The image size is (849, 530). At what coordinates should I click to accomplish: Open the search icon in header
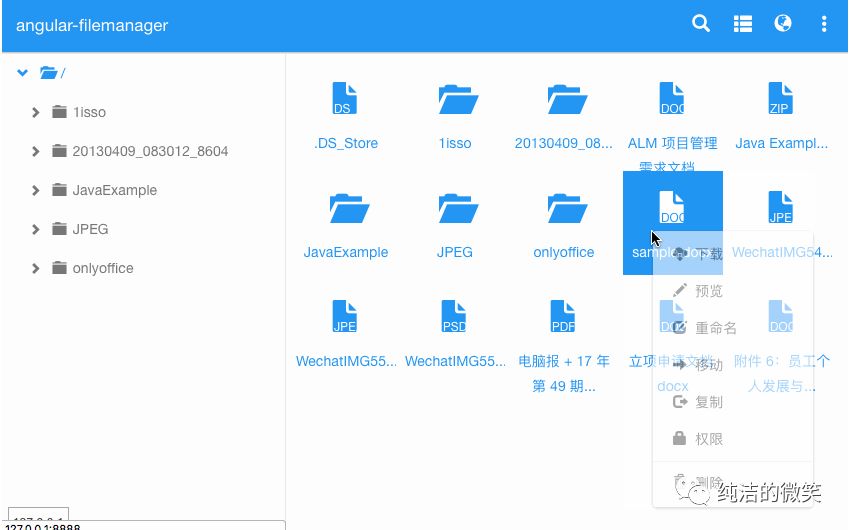click(701, 24)
